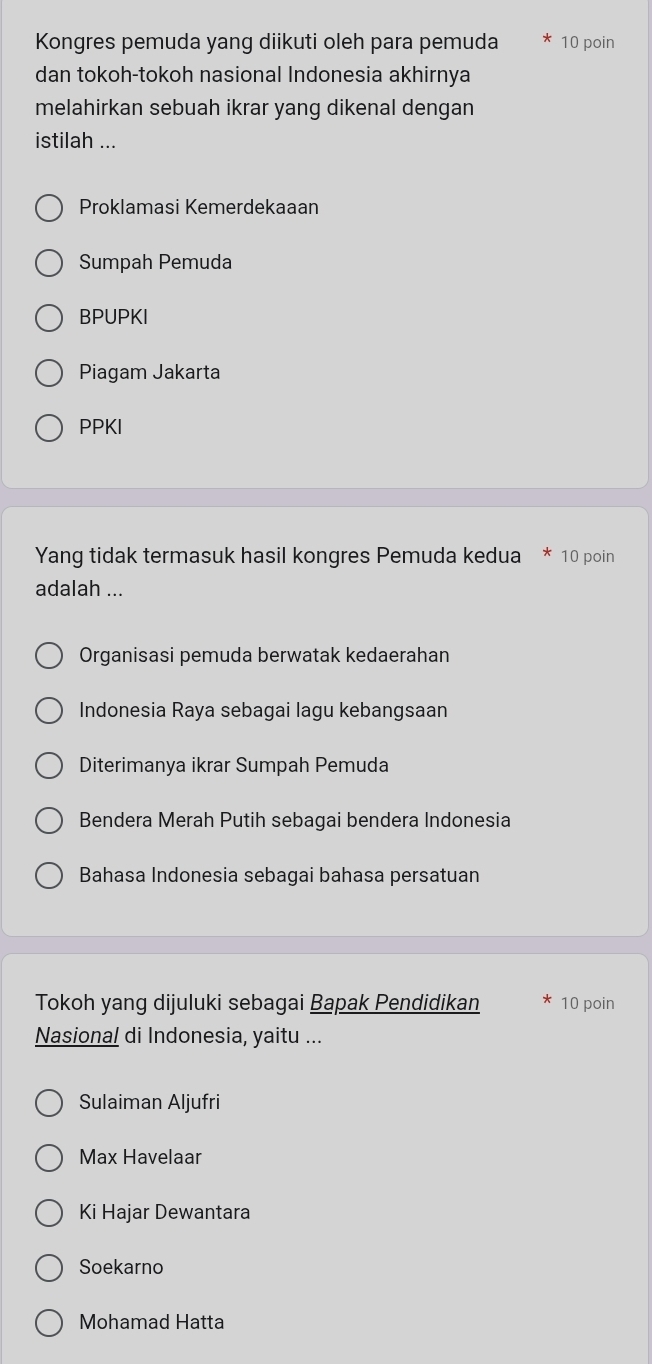Click the 10 poin label on first question
Viewport: 652px width, 1364px height.
pyautogui.click(x=587, y=43)
